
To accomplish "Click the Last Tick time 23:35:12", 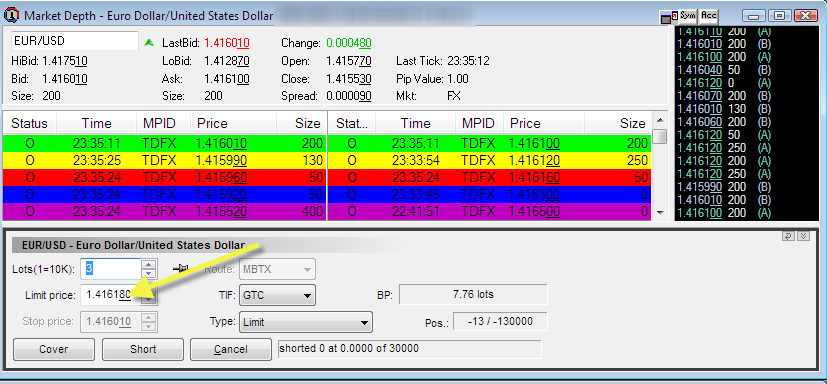I will (x=468, y=61).
